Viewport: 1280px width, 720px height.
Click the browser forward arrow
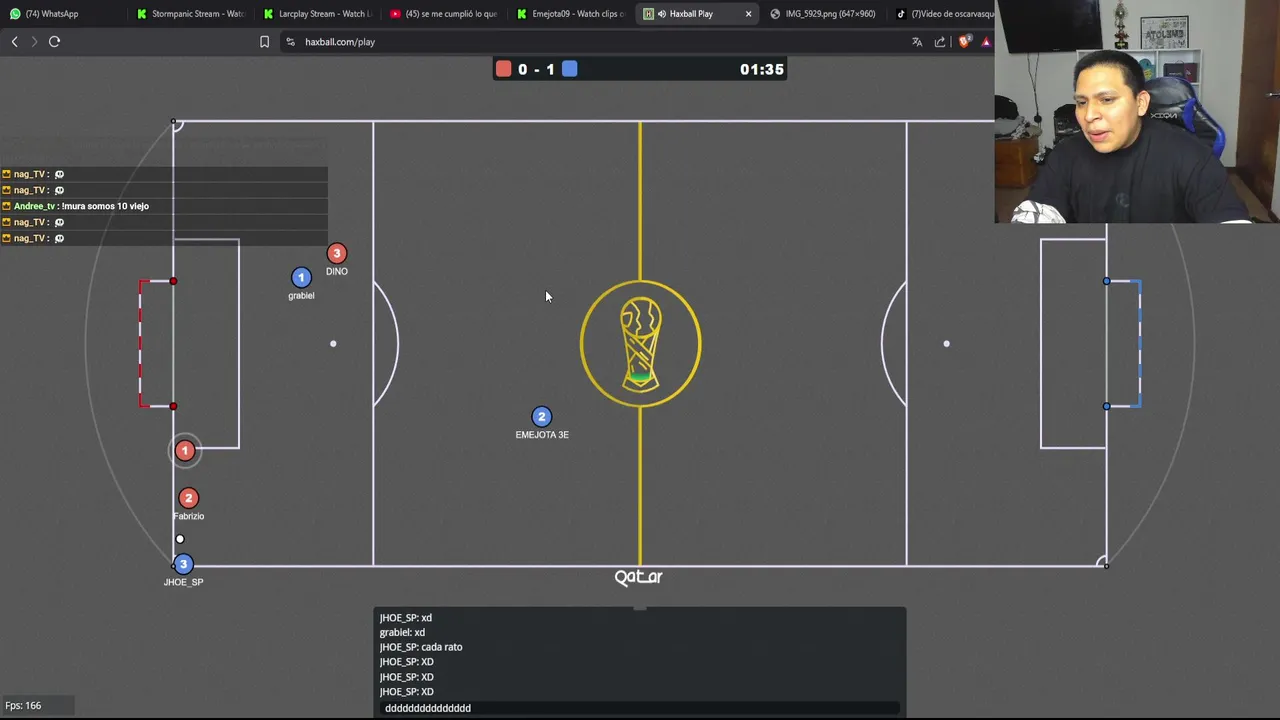pos(34,42)
